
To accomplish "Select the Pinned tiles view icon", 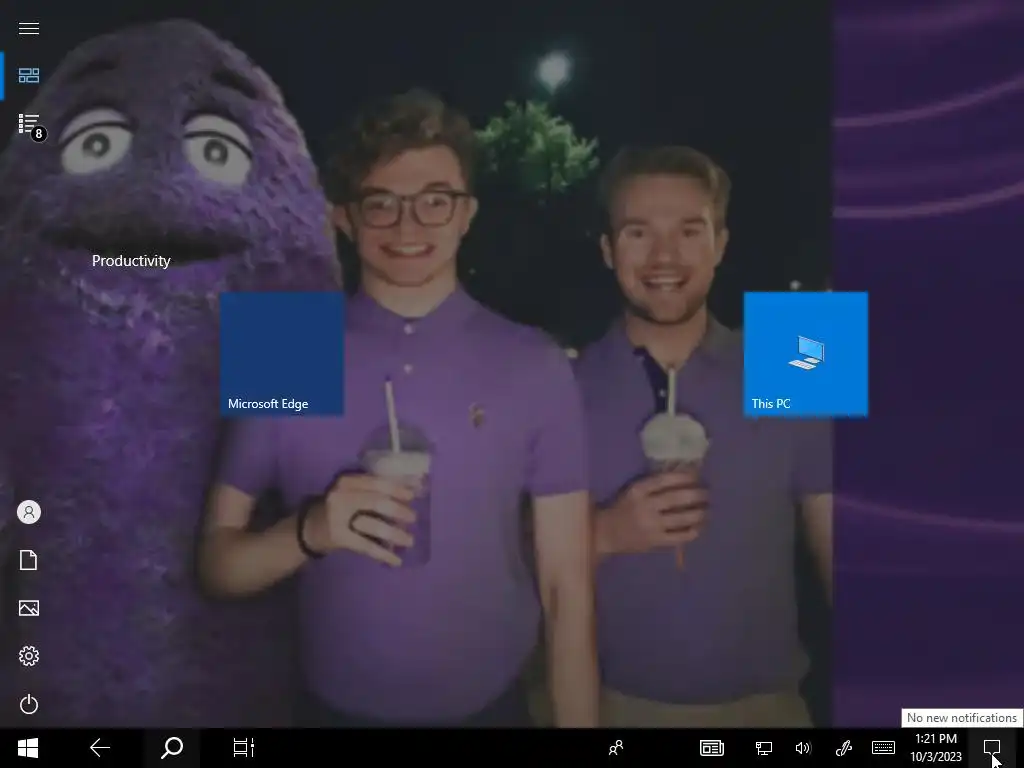I will click(29, 76).
